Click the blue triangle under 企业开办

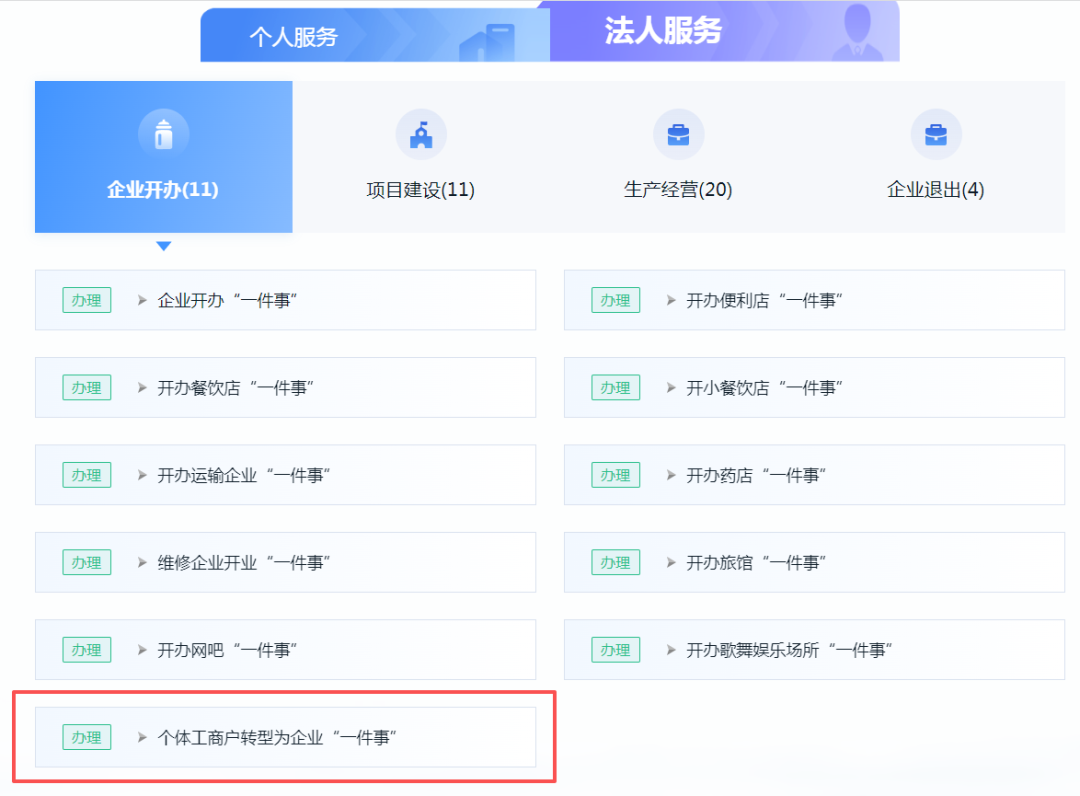(x=164, y=246)
